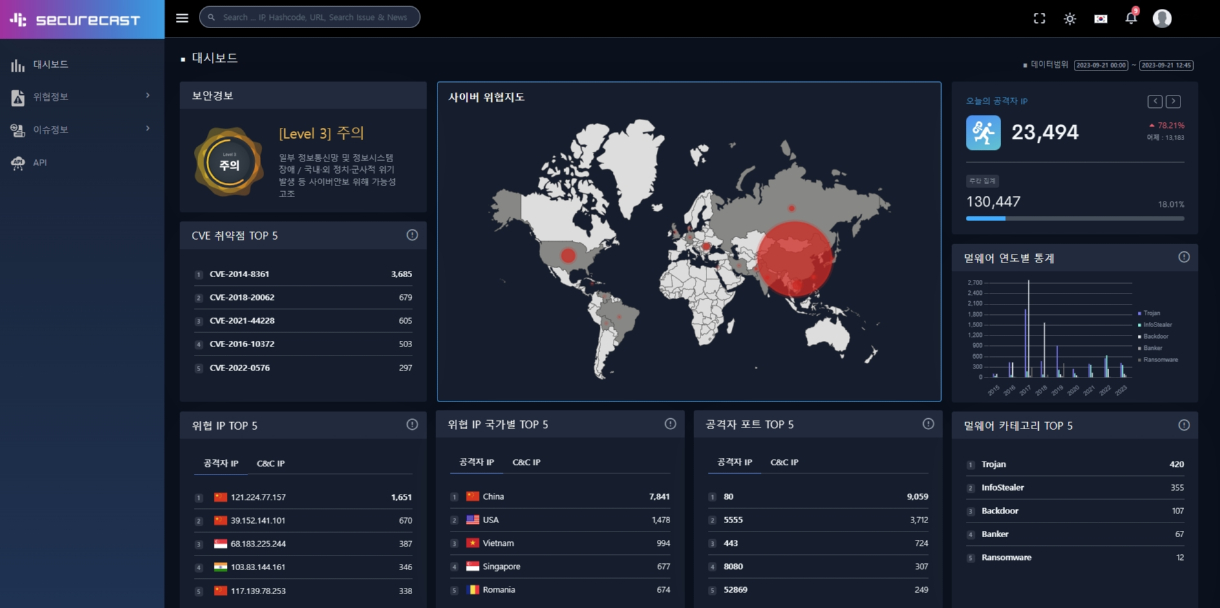Image resolution: width=1220 pixels, height=608 pixels.
Task: Open the CVE-2014-8361 vulnerability entry
Action: coord(239,273)
